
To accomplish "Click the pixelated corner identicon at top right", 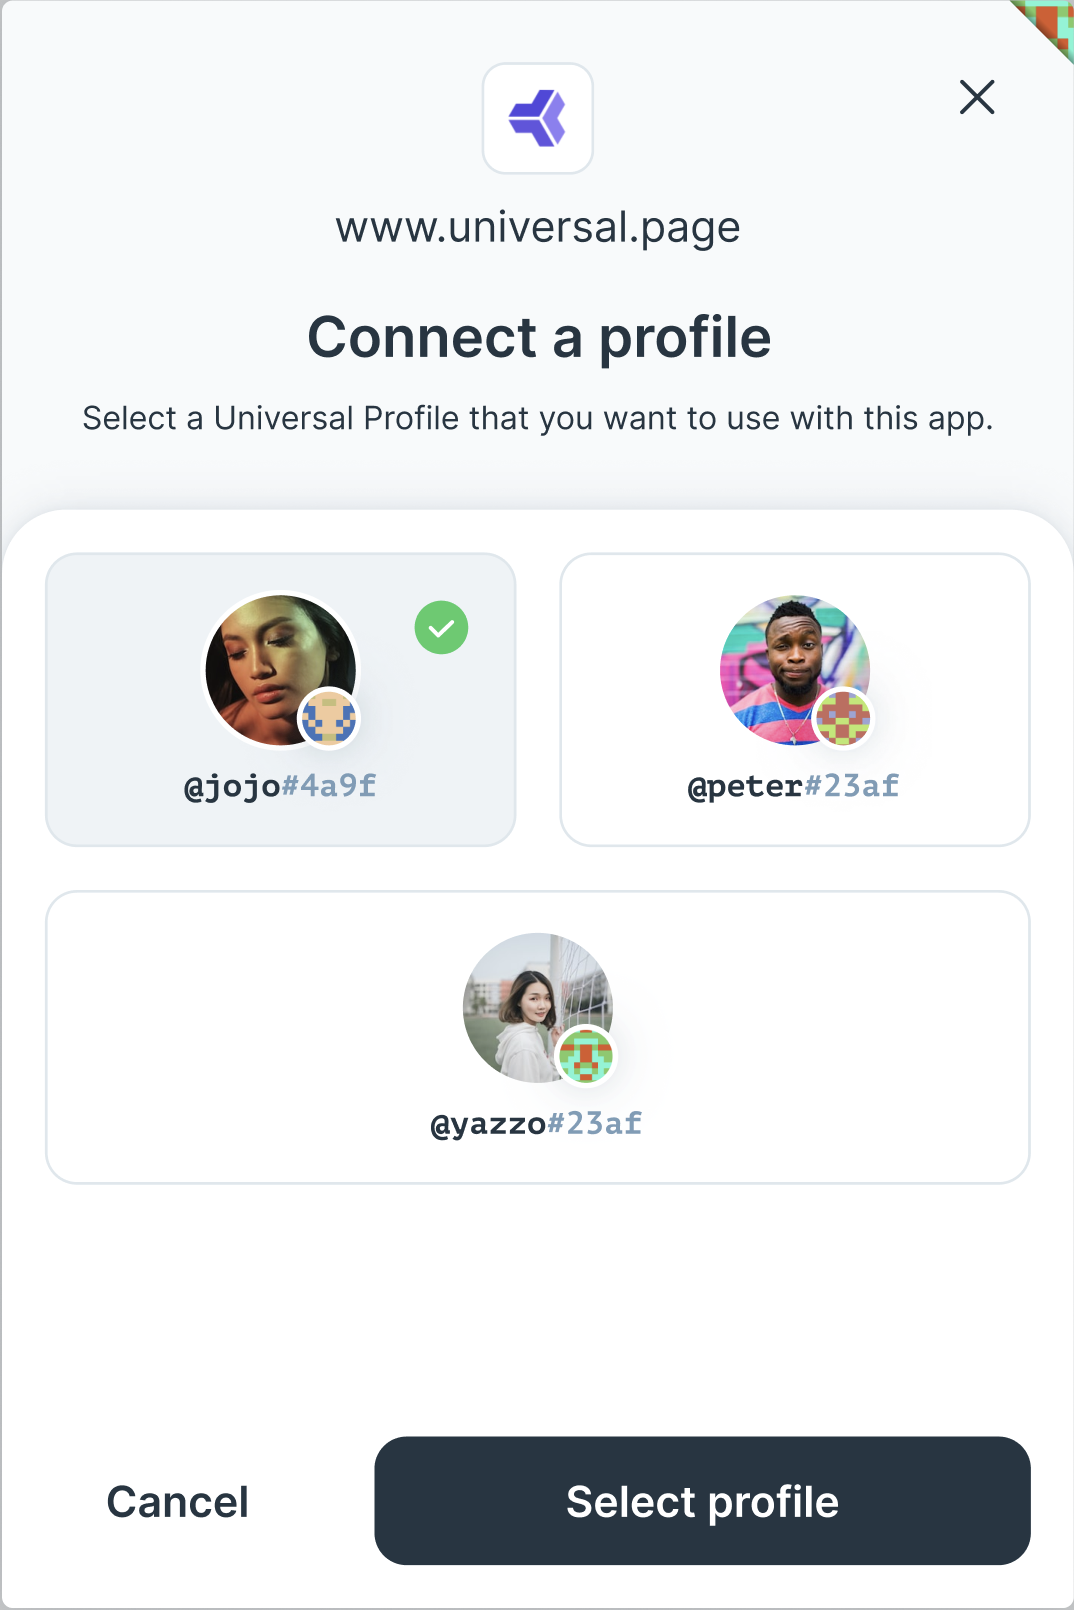I will [1050, 24].
